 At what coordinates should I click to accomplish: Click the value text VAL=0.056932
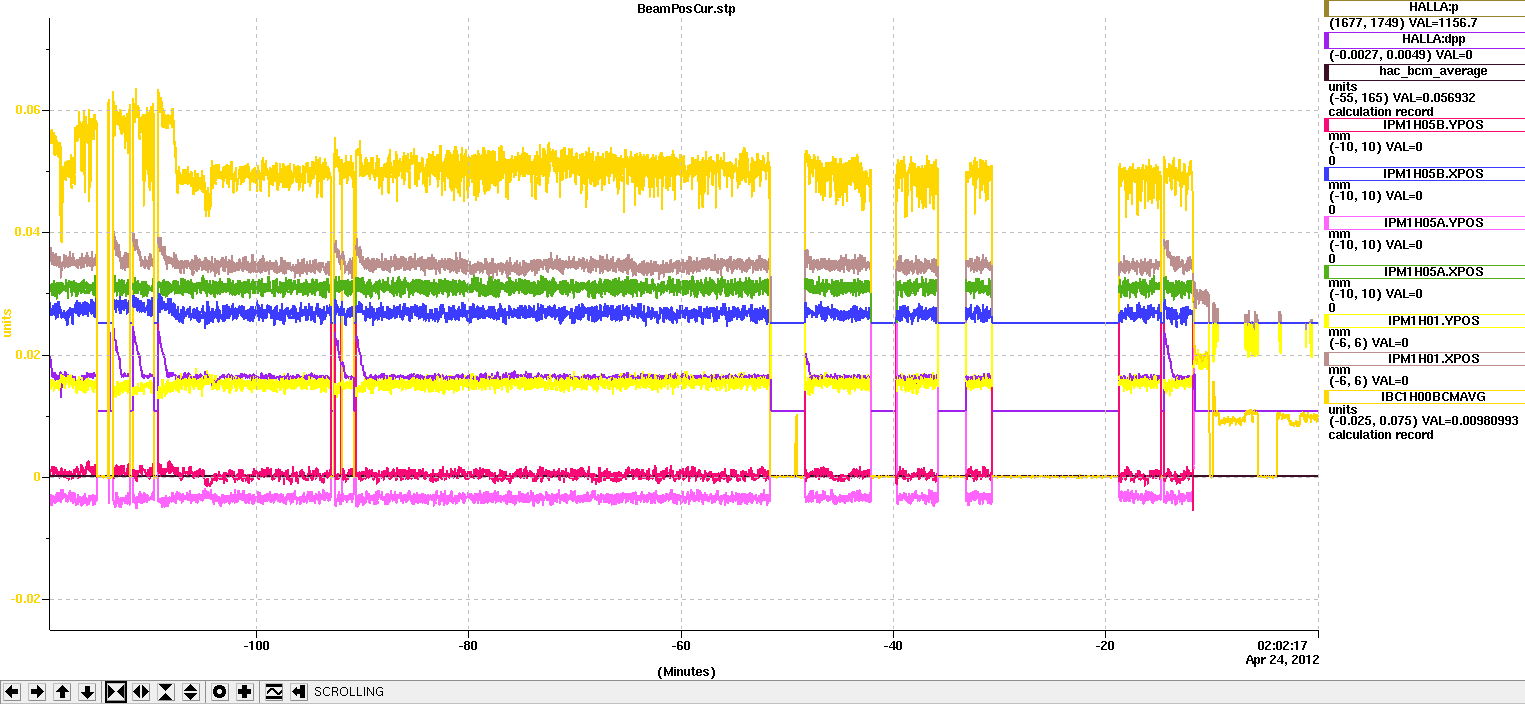click(x=1436, y=98)
